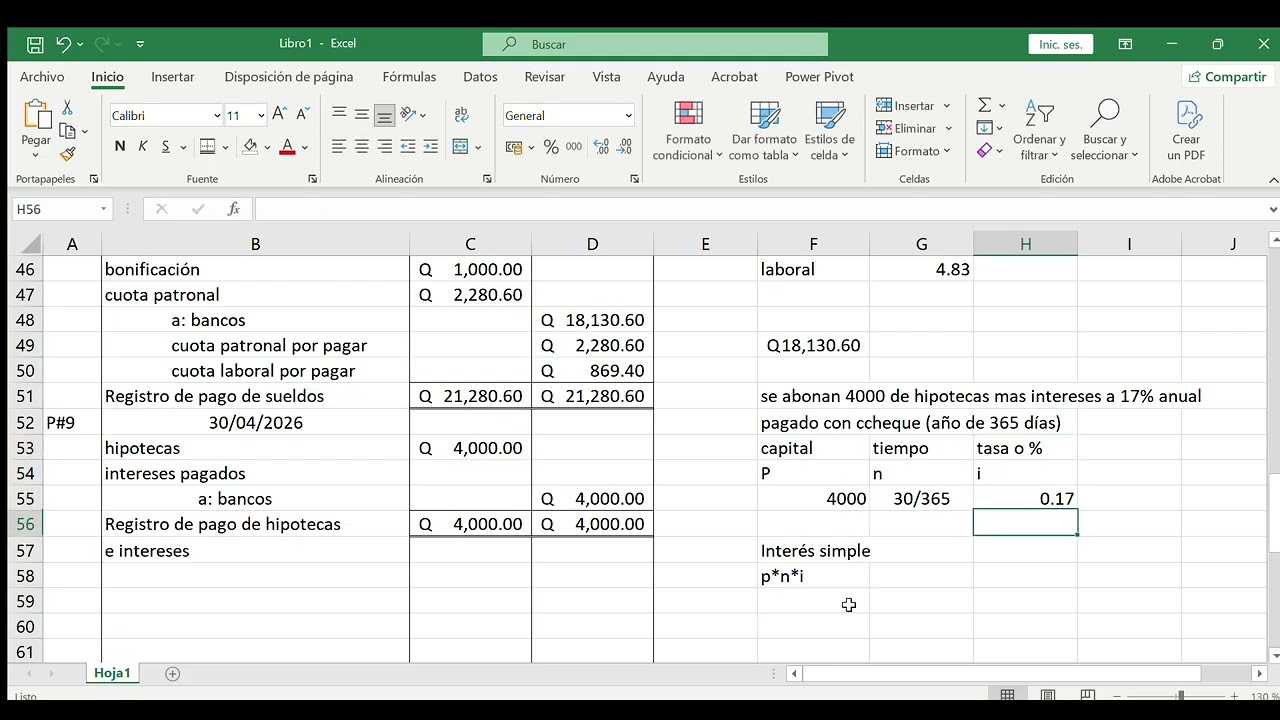Add a new sheet with plus icon
This screenshot has height=720, width=1280.
click(x=172, y=674)
